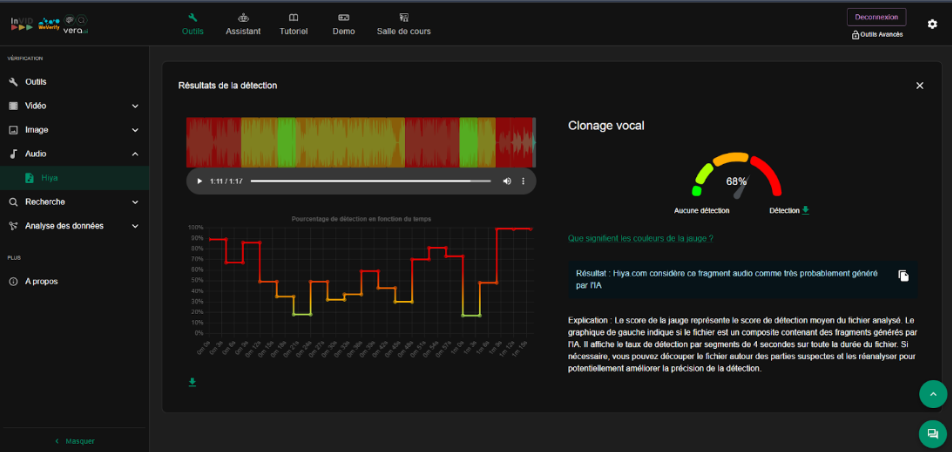The height and width of the screenshot is (452, 952).
Task: Close the detection results panel
Action: [919, 86]
